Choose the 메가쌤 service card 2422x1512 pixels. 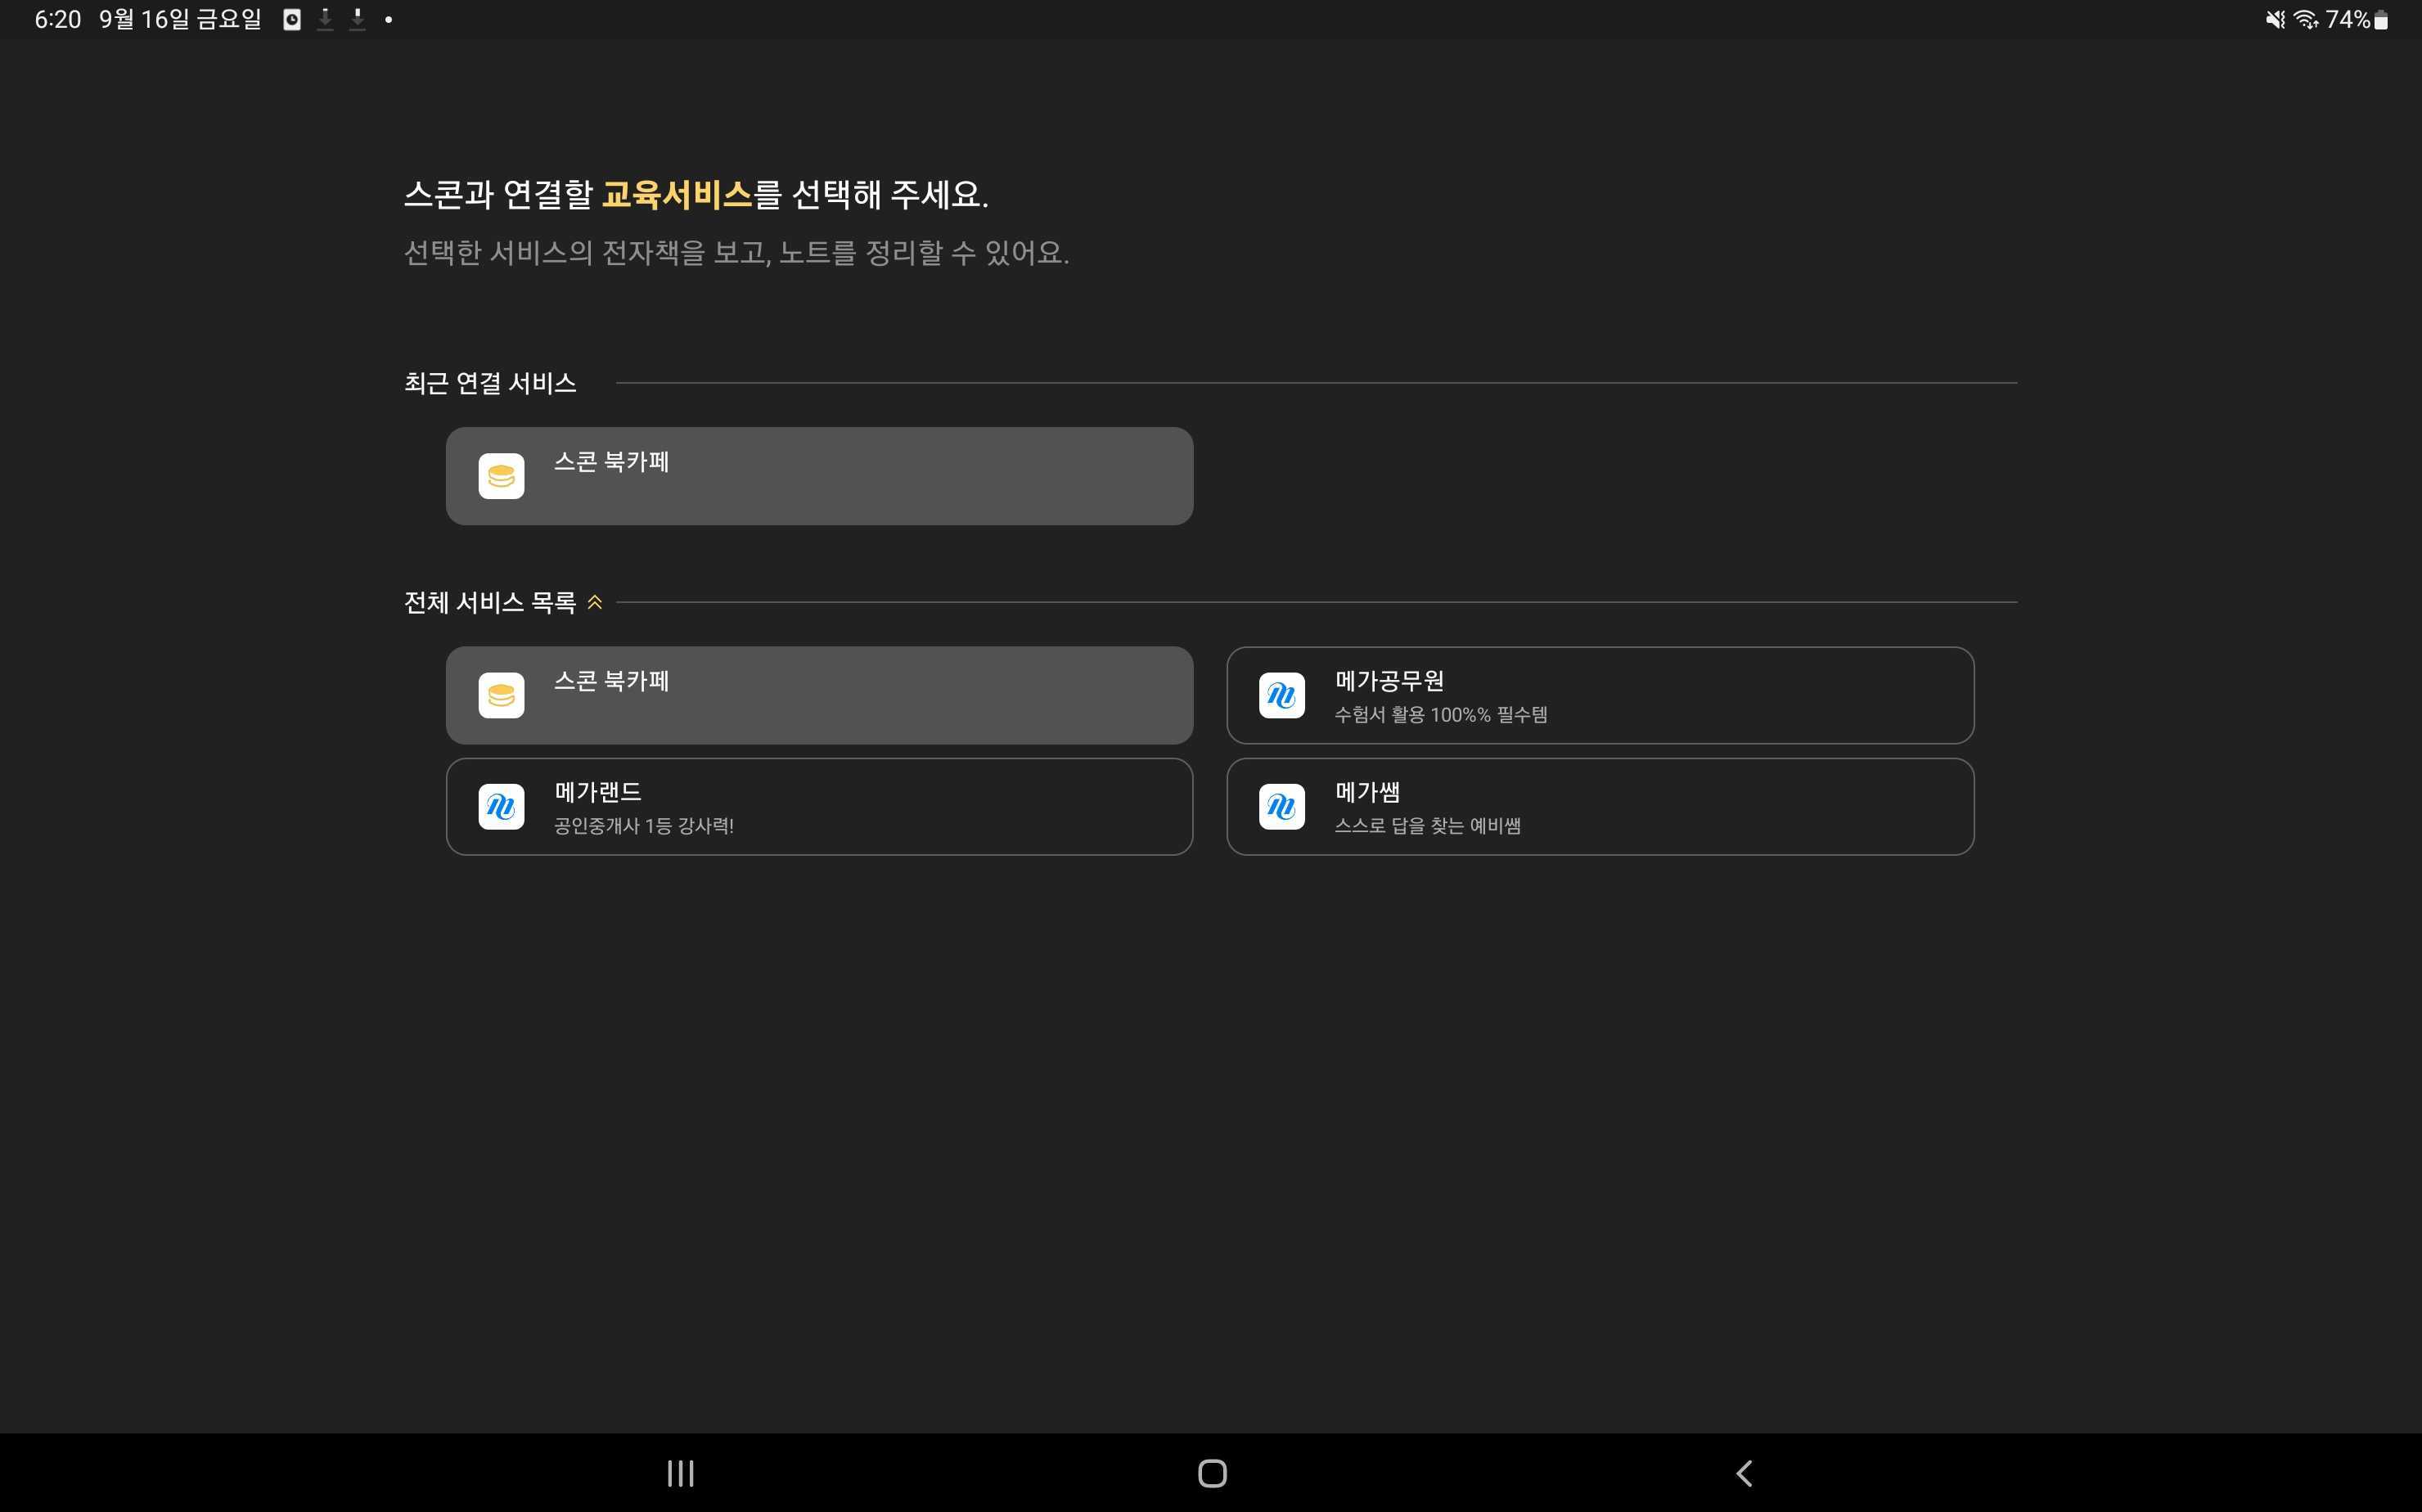point(1600,806)
